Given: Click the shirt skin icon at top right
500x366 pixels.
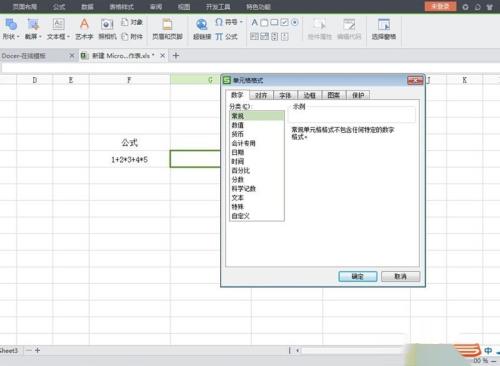Looking at the screenshot, I should pos(489,7).
